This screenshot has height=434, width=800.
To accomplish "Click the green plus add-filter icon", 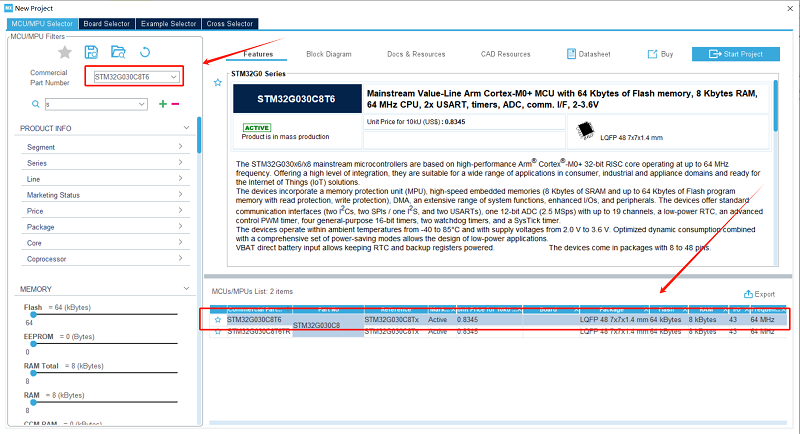I will (163, 104).
